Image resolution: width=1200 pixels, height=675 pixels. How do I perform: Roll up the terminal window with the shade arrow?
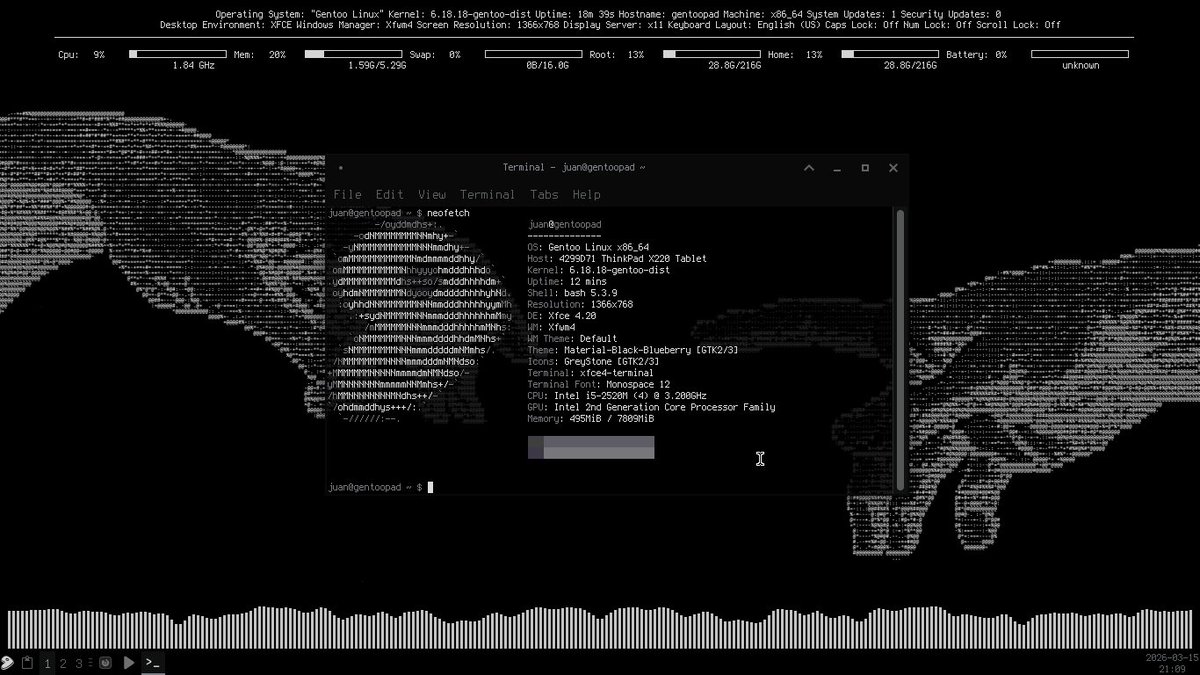(809, 167)
